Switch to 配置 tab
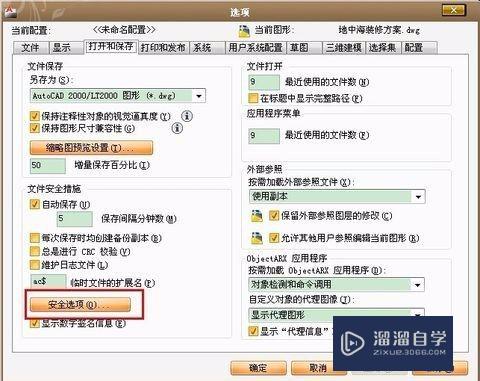The height and width of the screenshot is (381, 480). coord(419,48)
